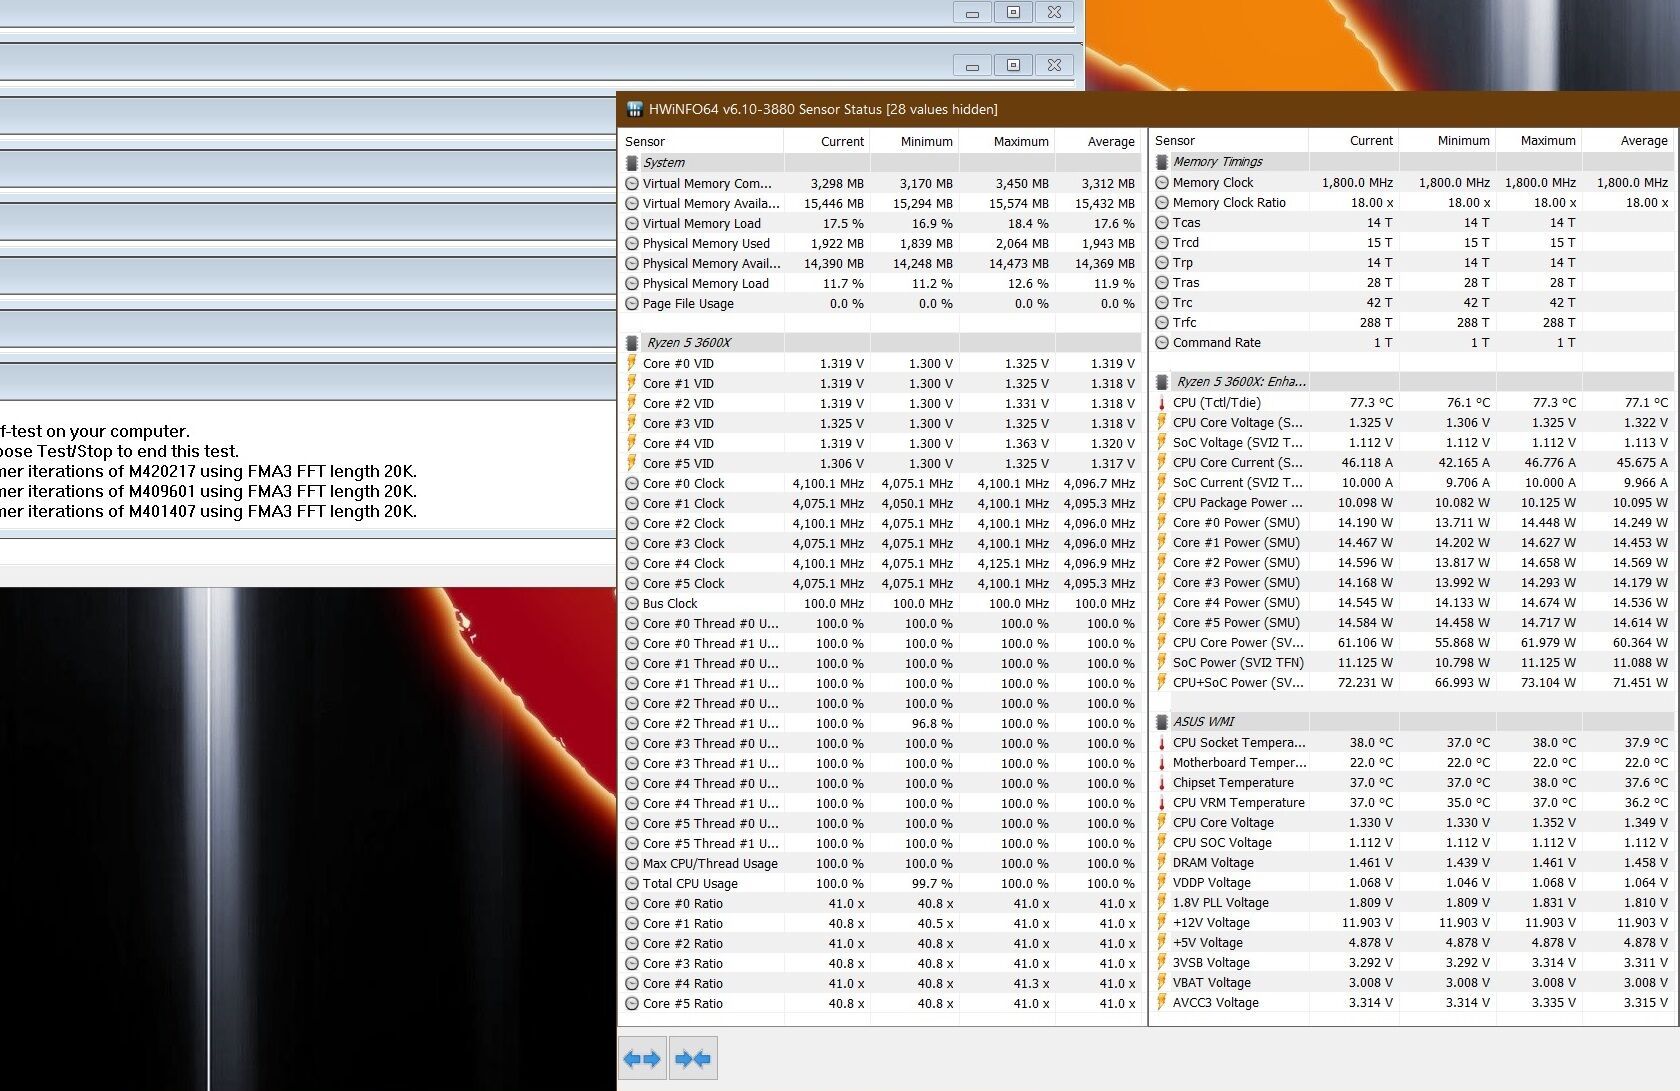Select the CPU Core Current (S... row
The image size is (1680, 1091).
click(x=1412, y=462)
